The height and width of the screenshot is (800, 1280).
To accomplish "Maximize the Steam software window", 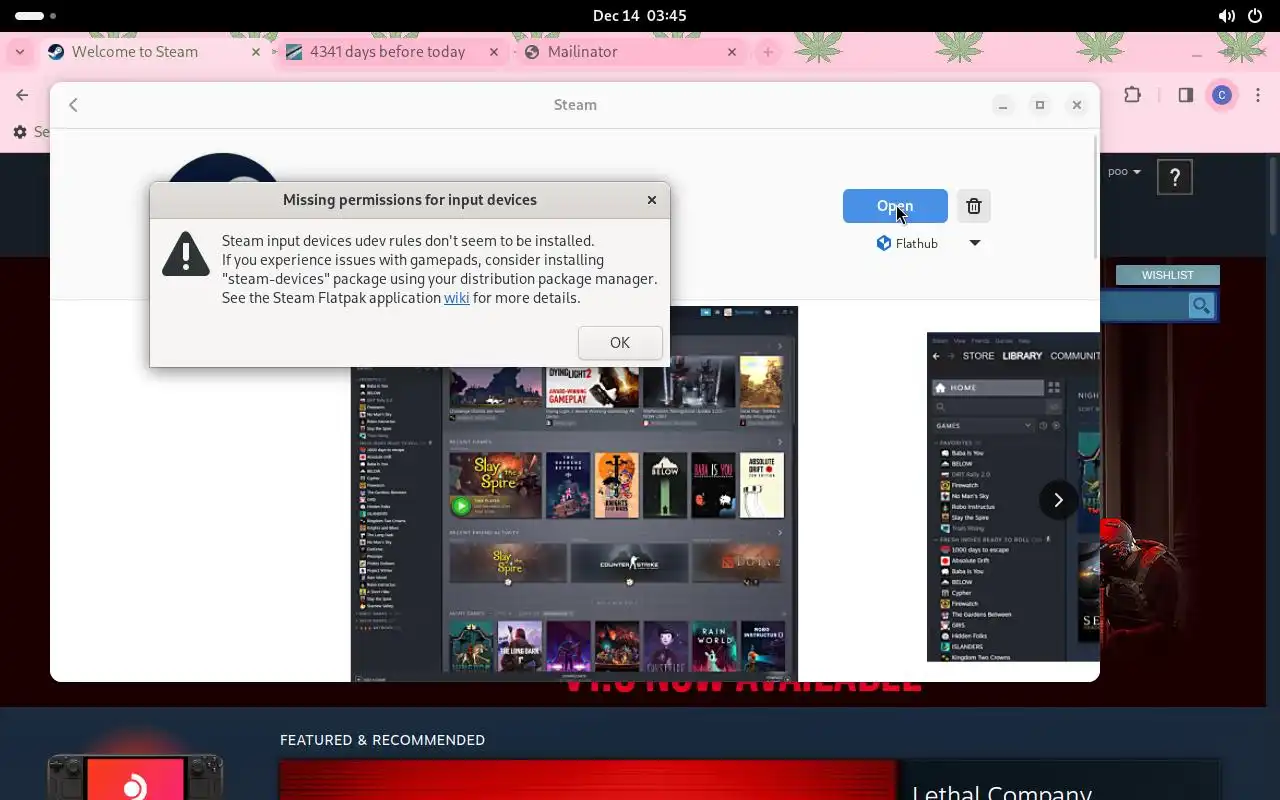I will point(1040,105).
